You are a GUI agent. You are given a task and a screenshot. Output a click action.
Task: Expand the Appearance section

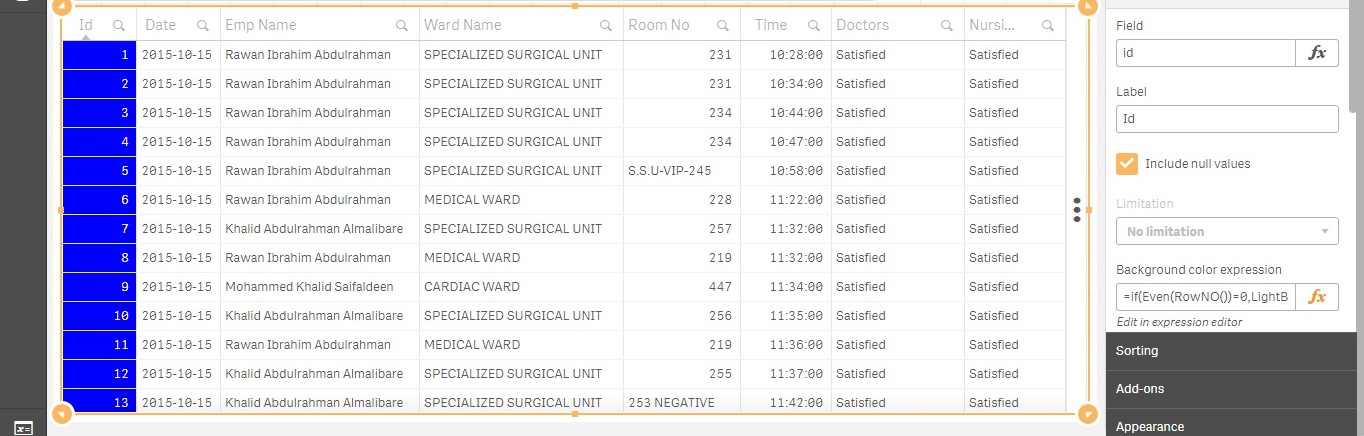[1230, 426]
